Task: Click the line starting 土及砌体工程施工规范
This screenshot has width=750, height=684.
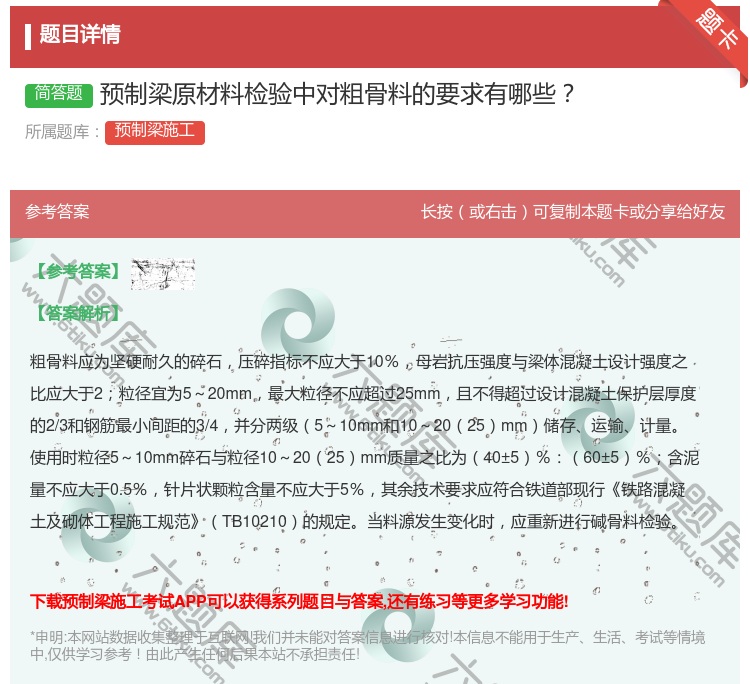Action: point(355,521)
